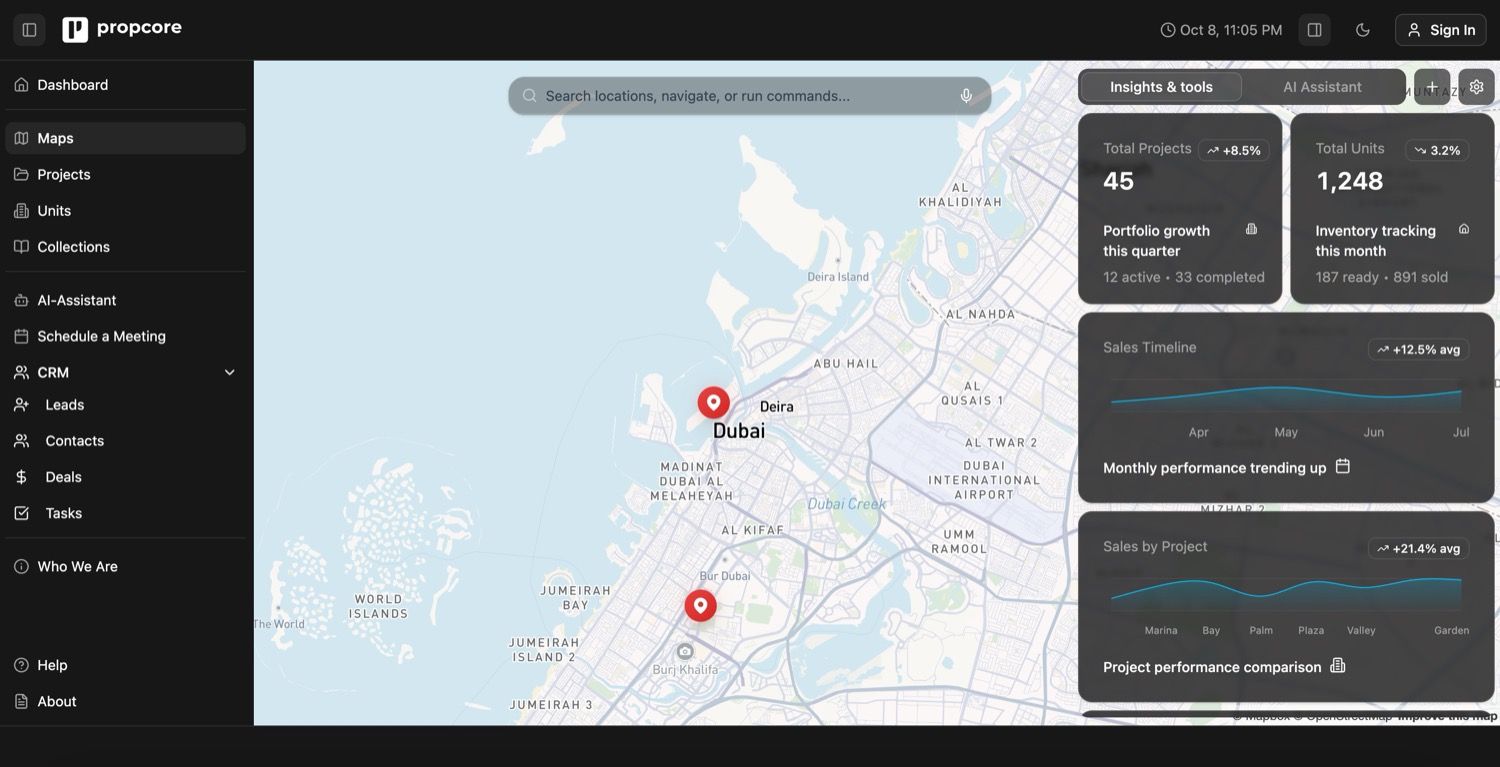Screen dimensions: 1500x767
Task: View the Collections book icon
Action: coord(22,245)
